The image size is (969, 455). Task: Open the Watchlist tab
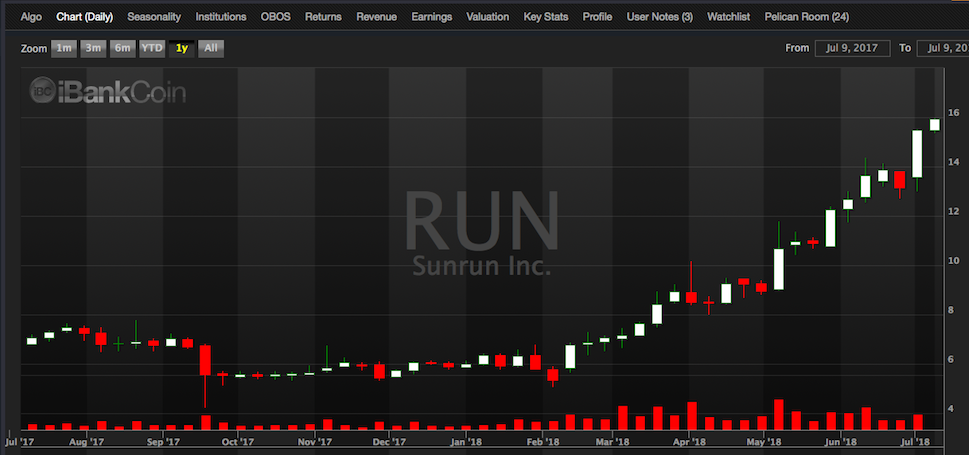click(729, 17)
